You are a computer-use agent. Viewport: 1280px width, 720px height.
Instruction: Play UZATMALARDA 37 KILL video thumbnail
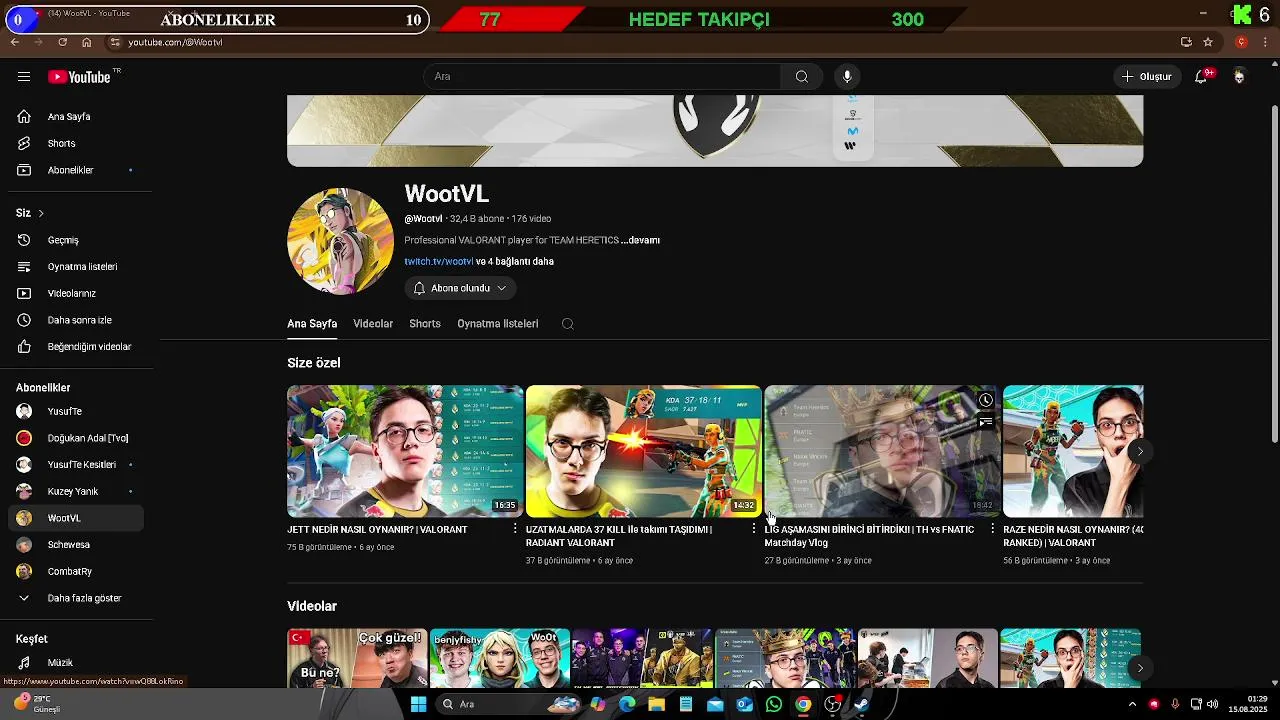click(x=644, y=451)
